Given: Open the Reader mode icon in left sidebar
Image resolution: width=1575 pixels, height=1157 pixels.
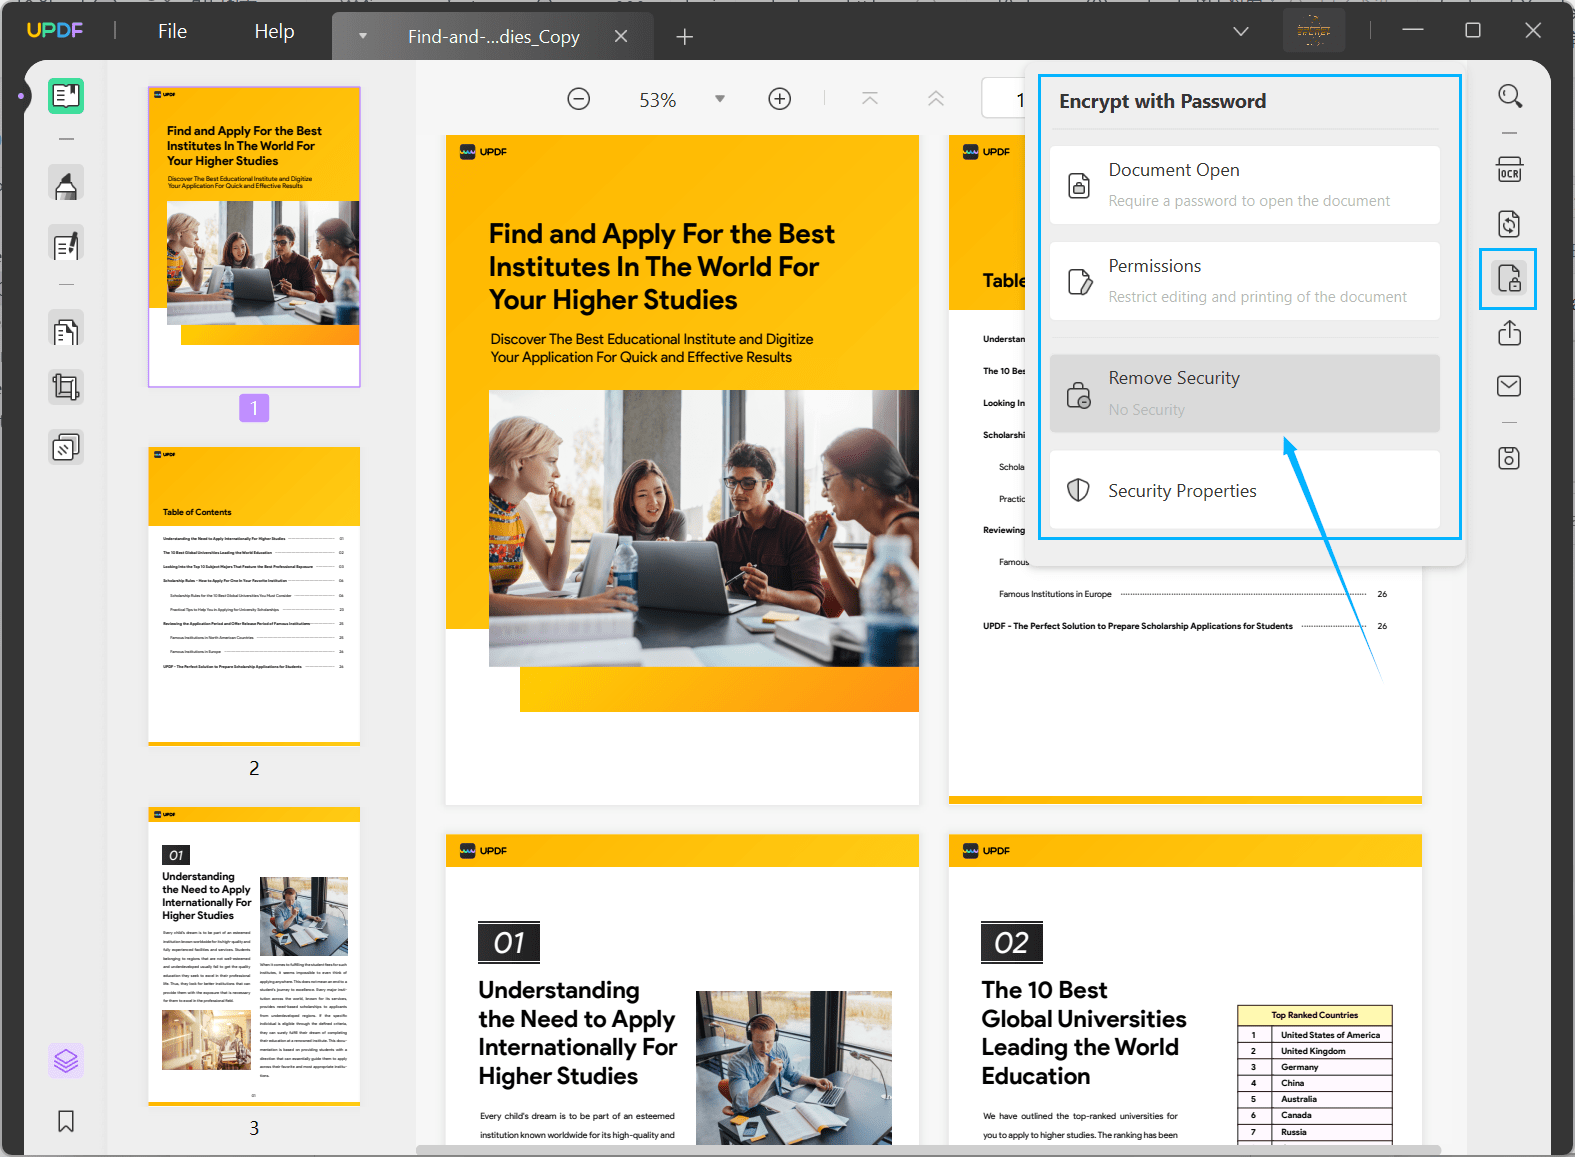Looking at the screenshot, I should tap(66, 96).
